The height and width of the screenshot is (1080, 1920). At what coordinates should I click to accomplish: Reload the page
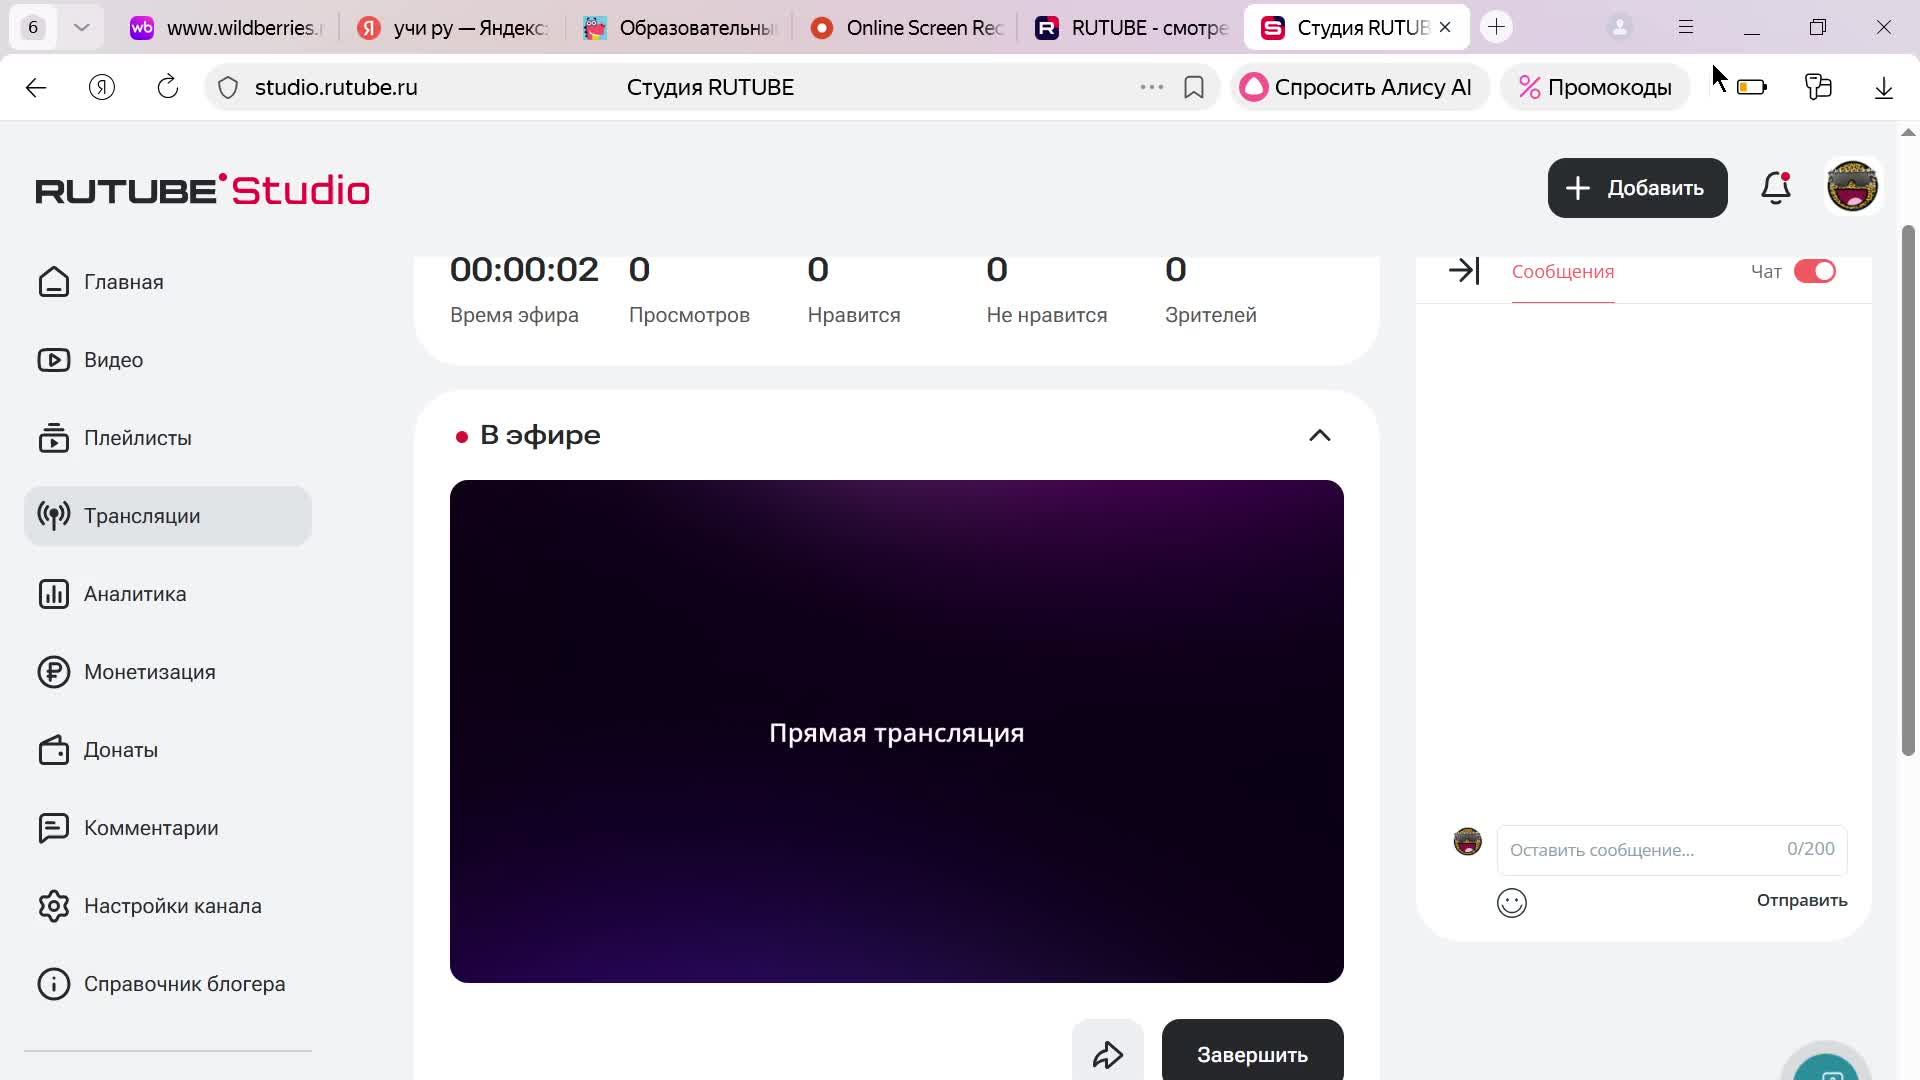(x=168, y=88)
